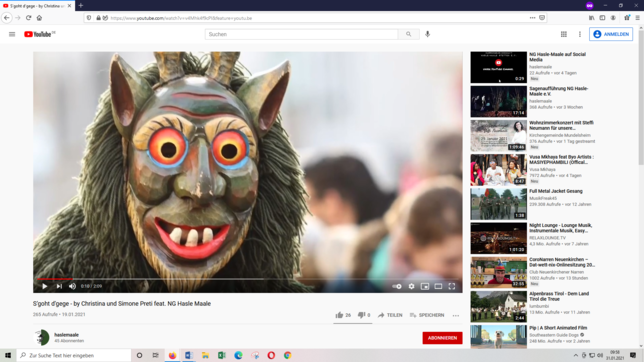Toggle the Firefox sidebar view
644x362 pixels.
click(x=602, y=18)
